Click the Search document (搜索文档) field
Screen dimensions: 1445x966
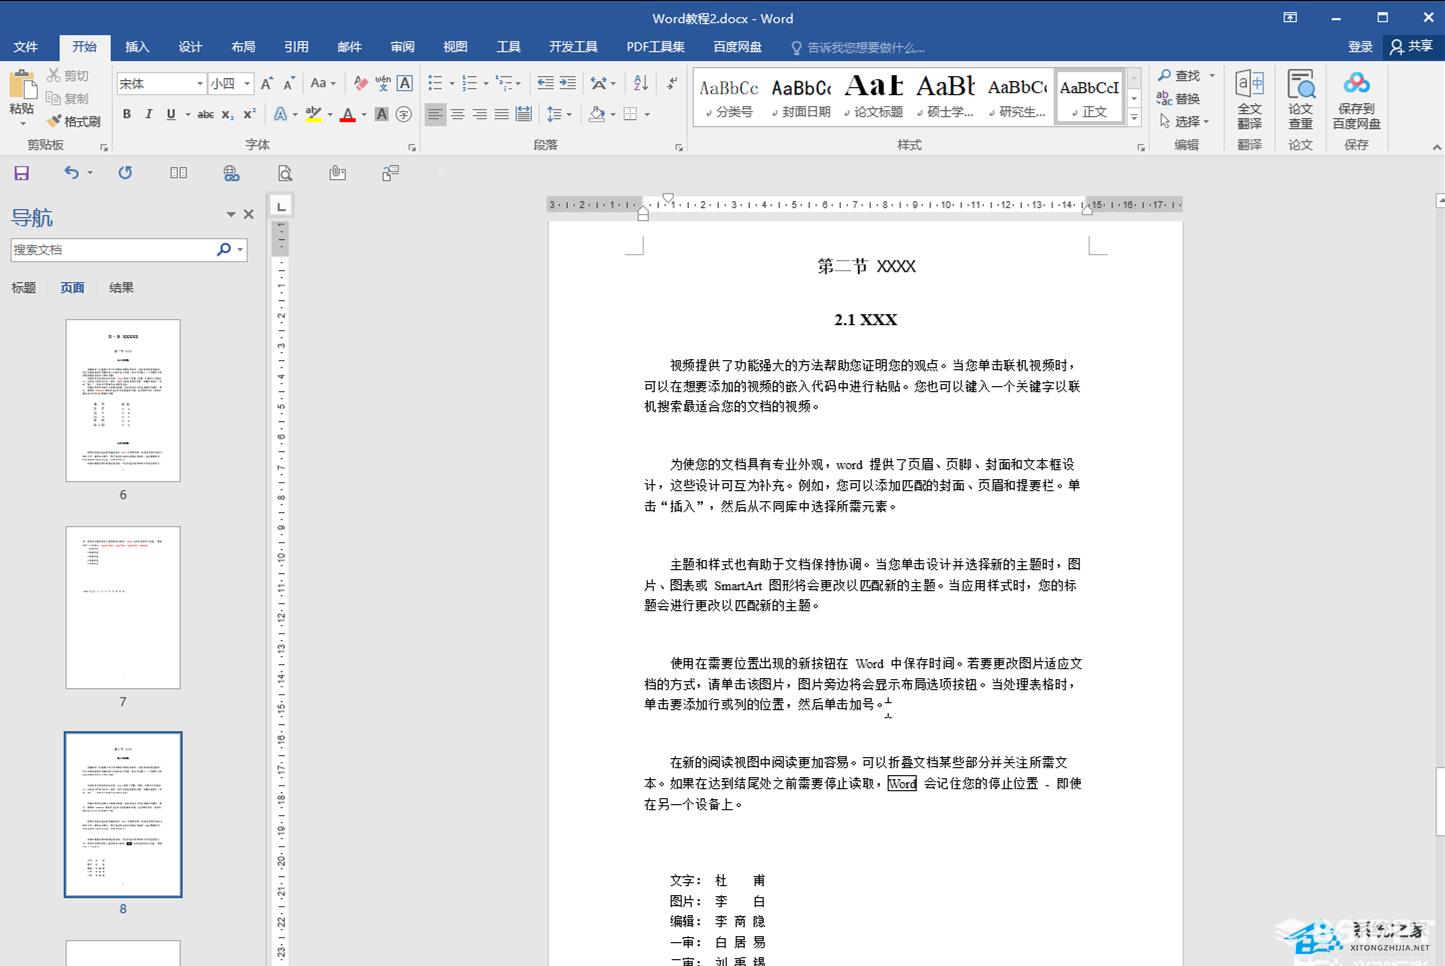coord(113,250)
